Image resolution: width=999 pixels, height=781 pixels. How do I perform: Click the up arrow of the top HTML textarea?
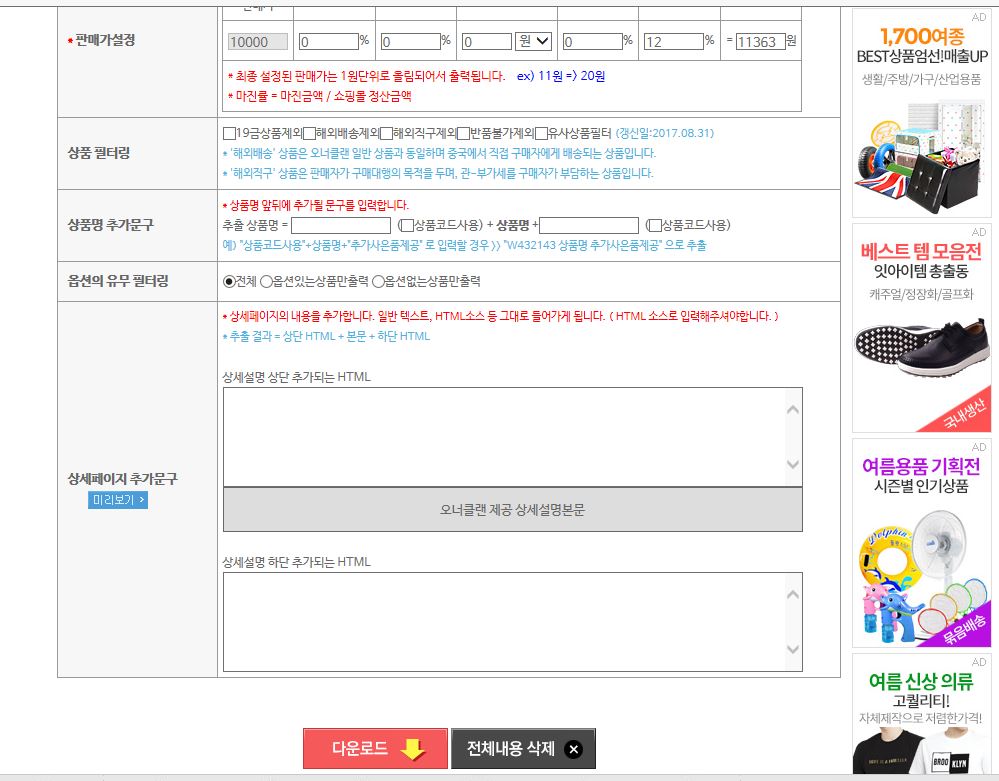(793, 410)
